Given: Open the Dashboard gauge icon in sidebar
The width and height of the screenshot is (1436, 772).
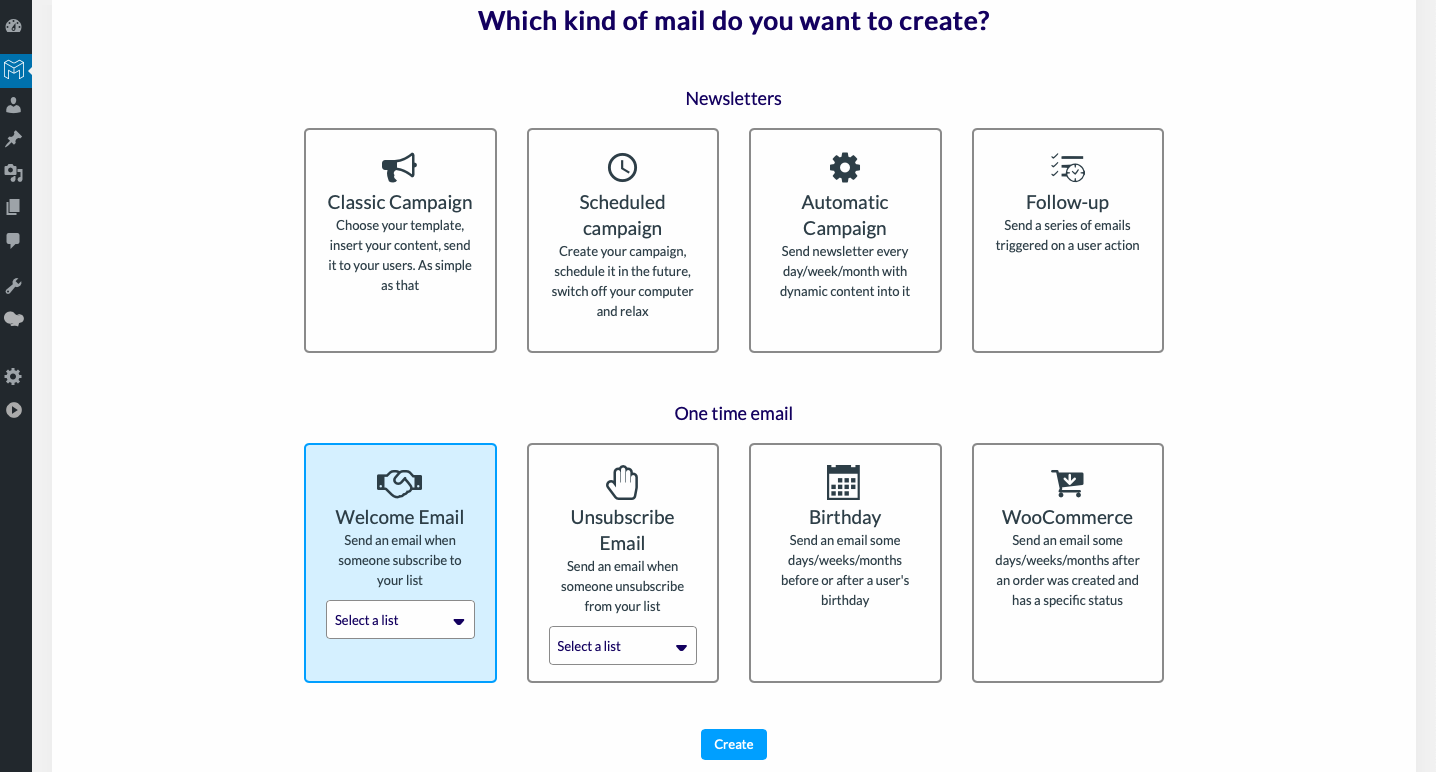Looking at the screenshot, I should tap(14, 26).
